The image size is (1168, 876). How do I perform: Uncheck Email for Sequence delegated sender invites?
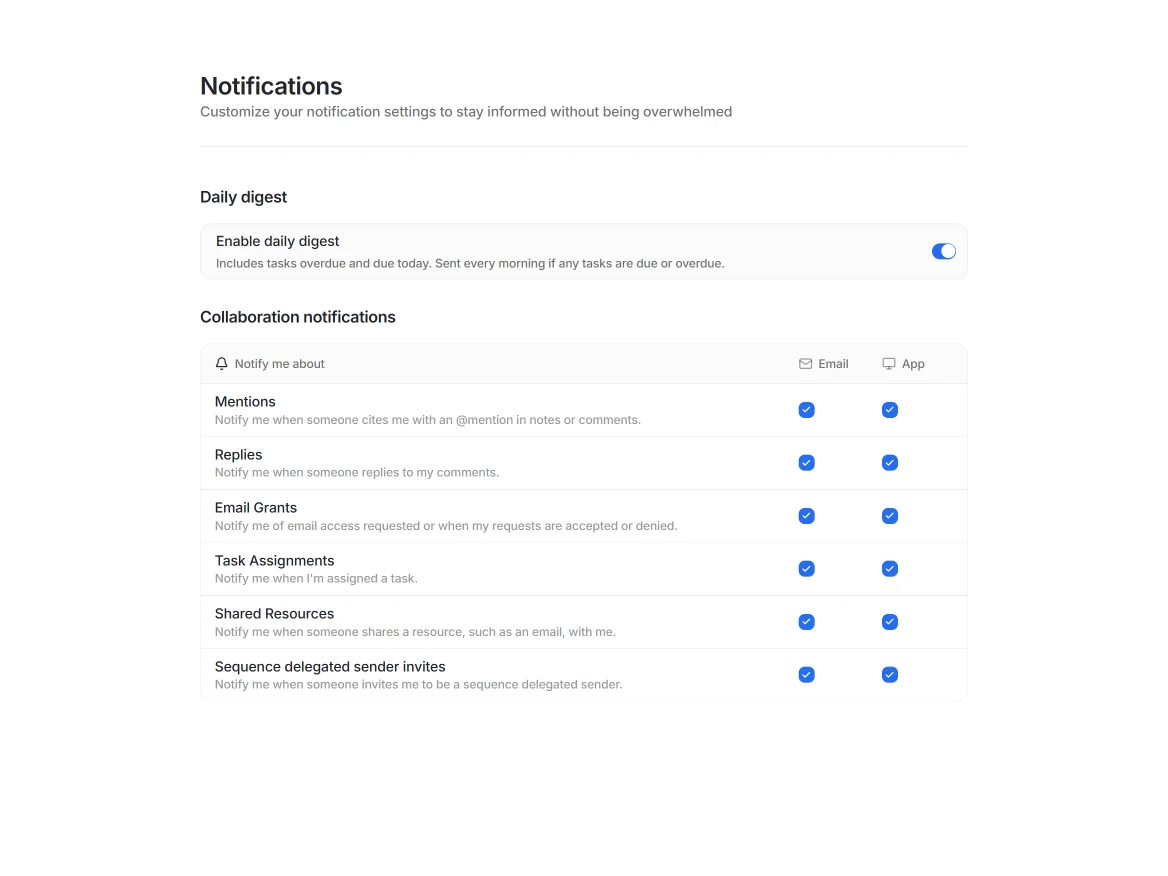pos(806,675)
